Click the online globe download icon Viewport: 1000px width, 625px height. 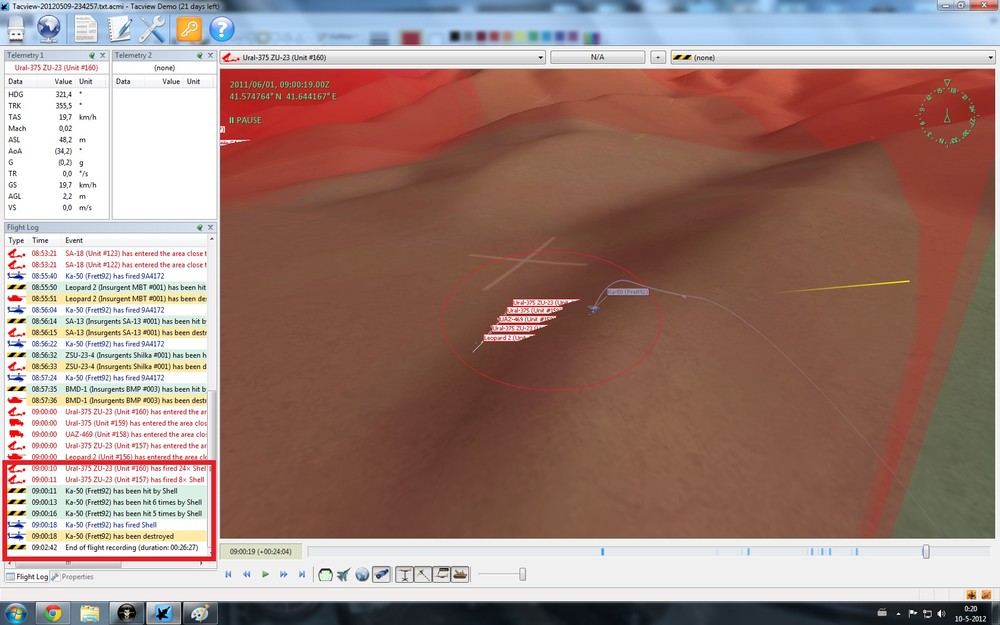point(48,28)
